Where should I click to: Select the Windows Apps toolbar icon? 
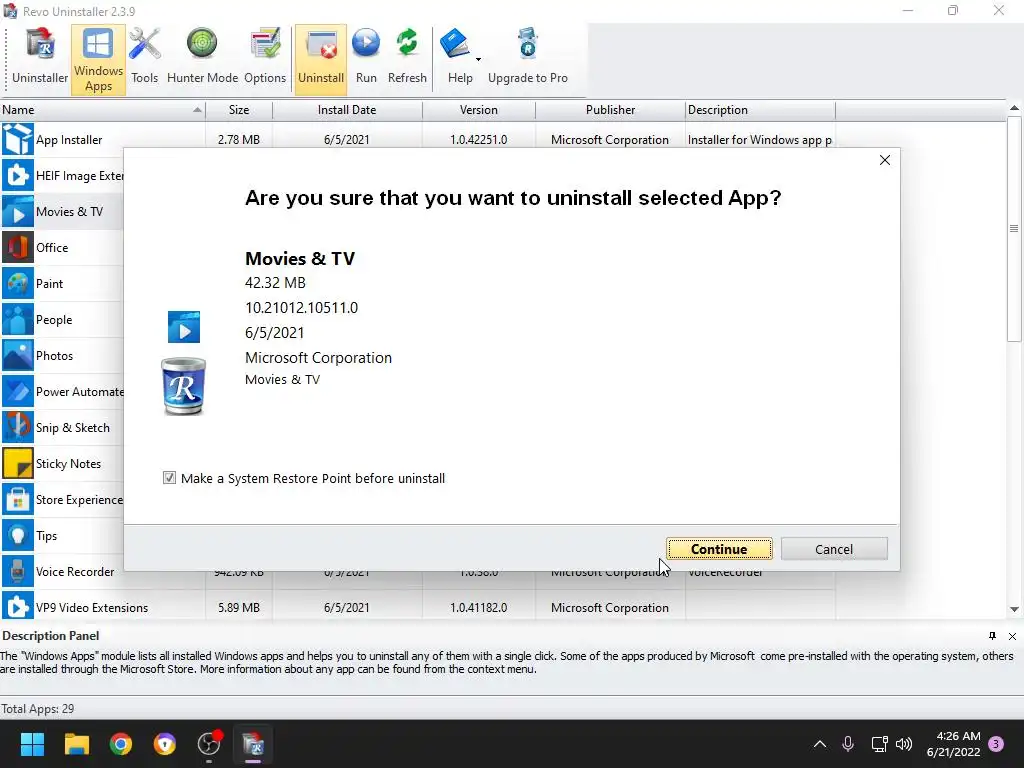coord(98,59)
